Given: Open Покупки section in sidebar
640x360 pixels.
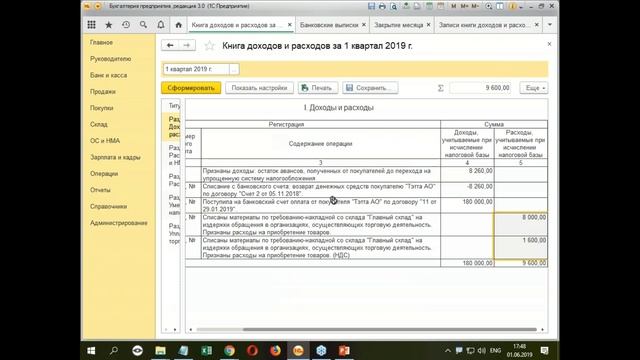Looking at the screenshot, I should [x=102, y=108].
